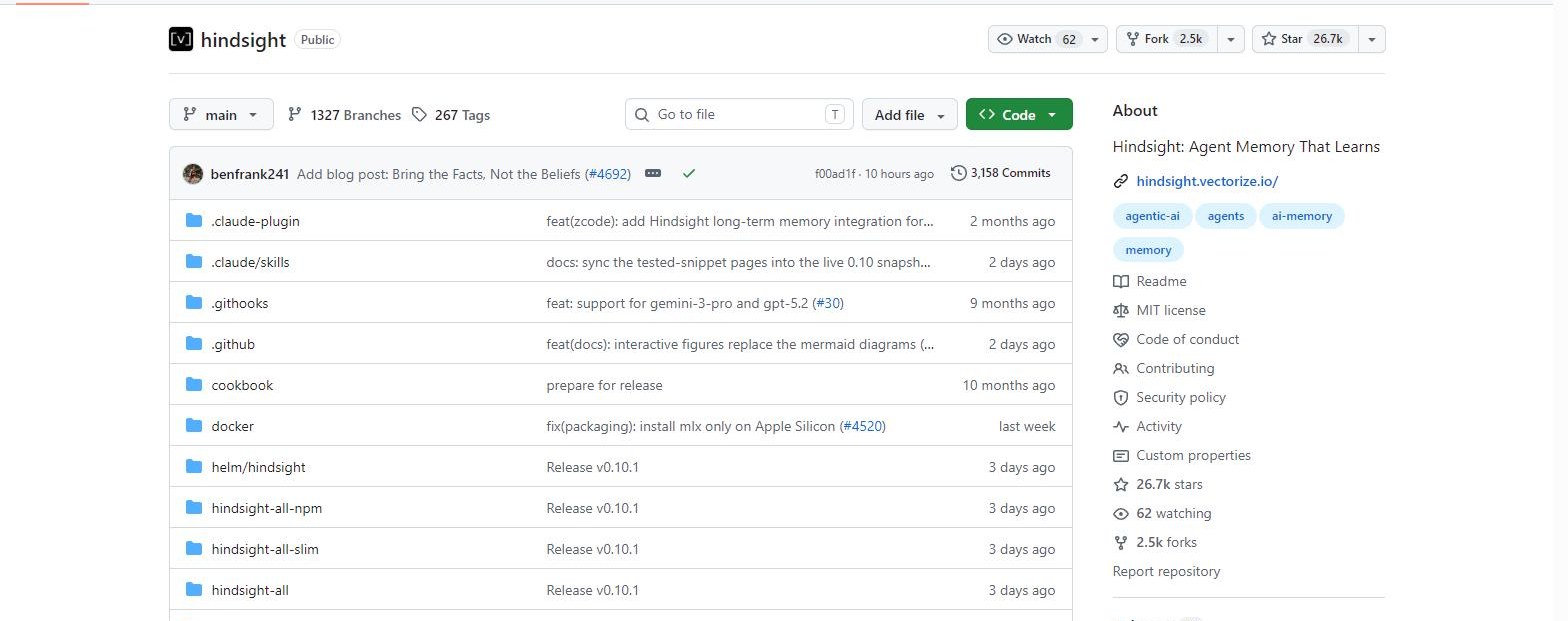Screen dimensions: 1568x621
Task: Click the Activity pulse icon
Action: 1121,427
